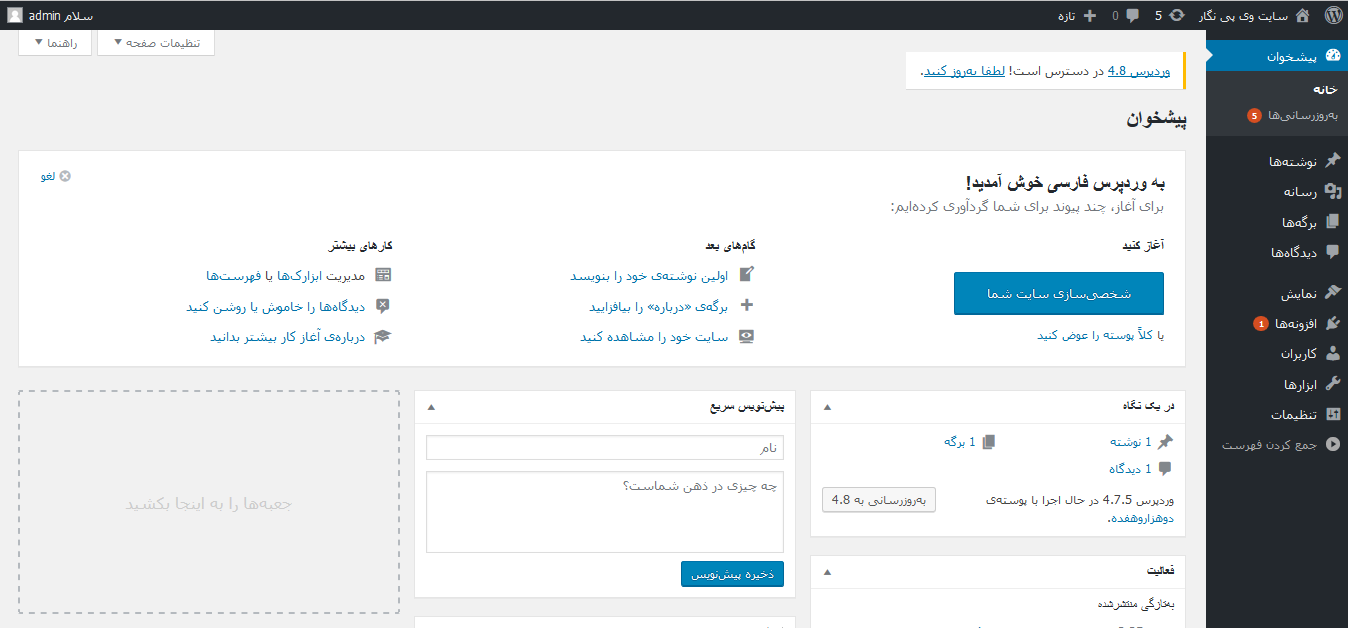Screen dimensions: 1348x628
Task: Click the widgets management grid icon
Action: click(382, 275)
